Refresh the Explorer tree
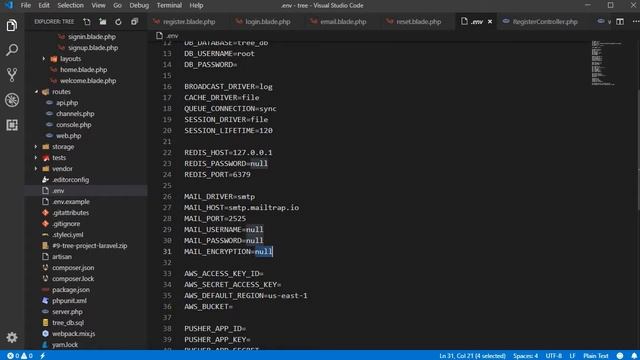 [118, 22]
